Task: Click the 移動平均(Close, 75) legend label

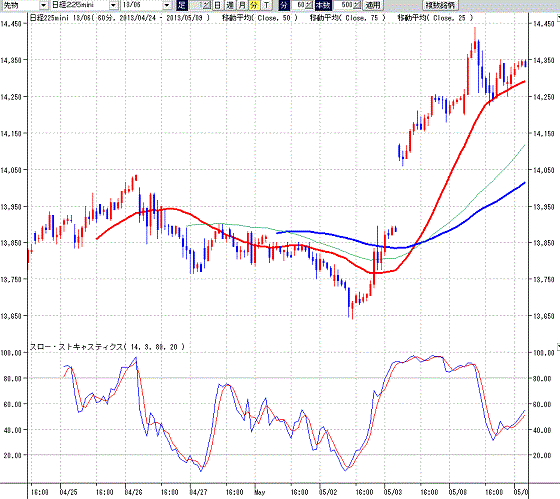Action: click(348, 18)
